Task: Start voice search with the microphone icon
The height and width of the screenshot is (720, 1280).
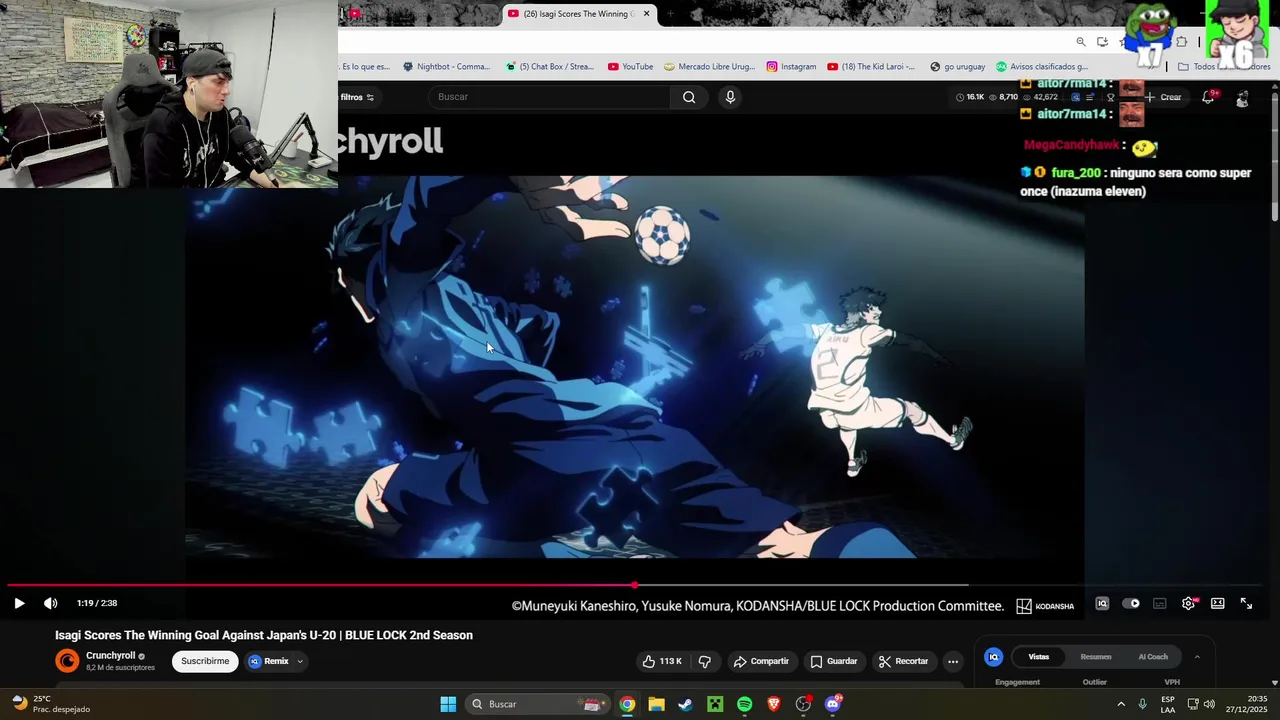Action: (730, 97)
